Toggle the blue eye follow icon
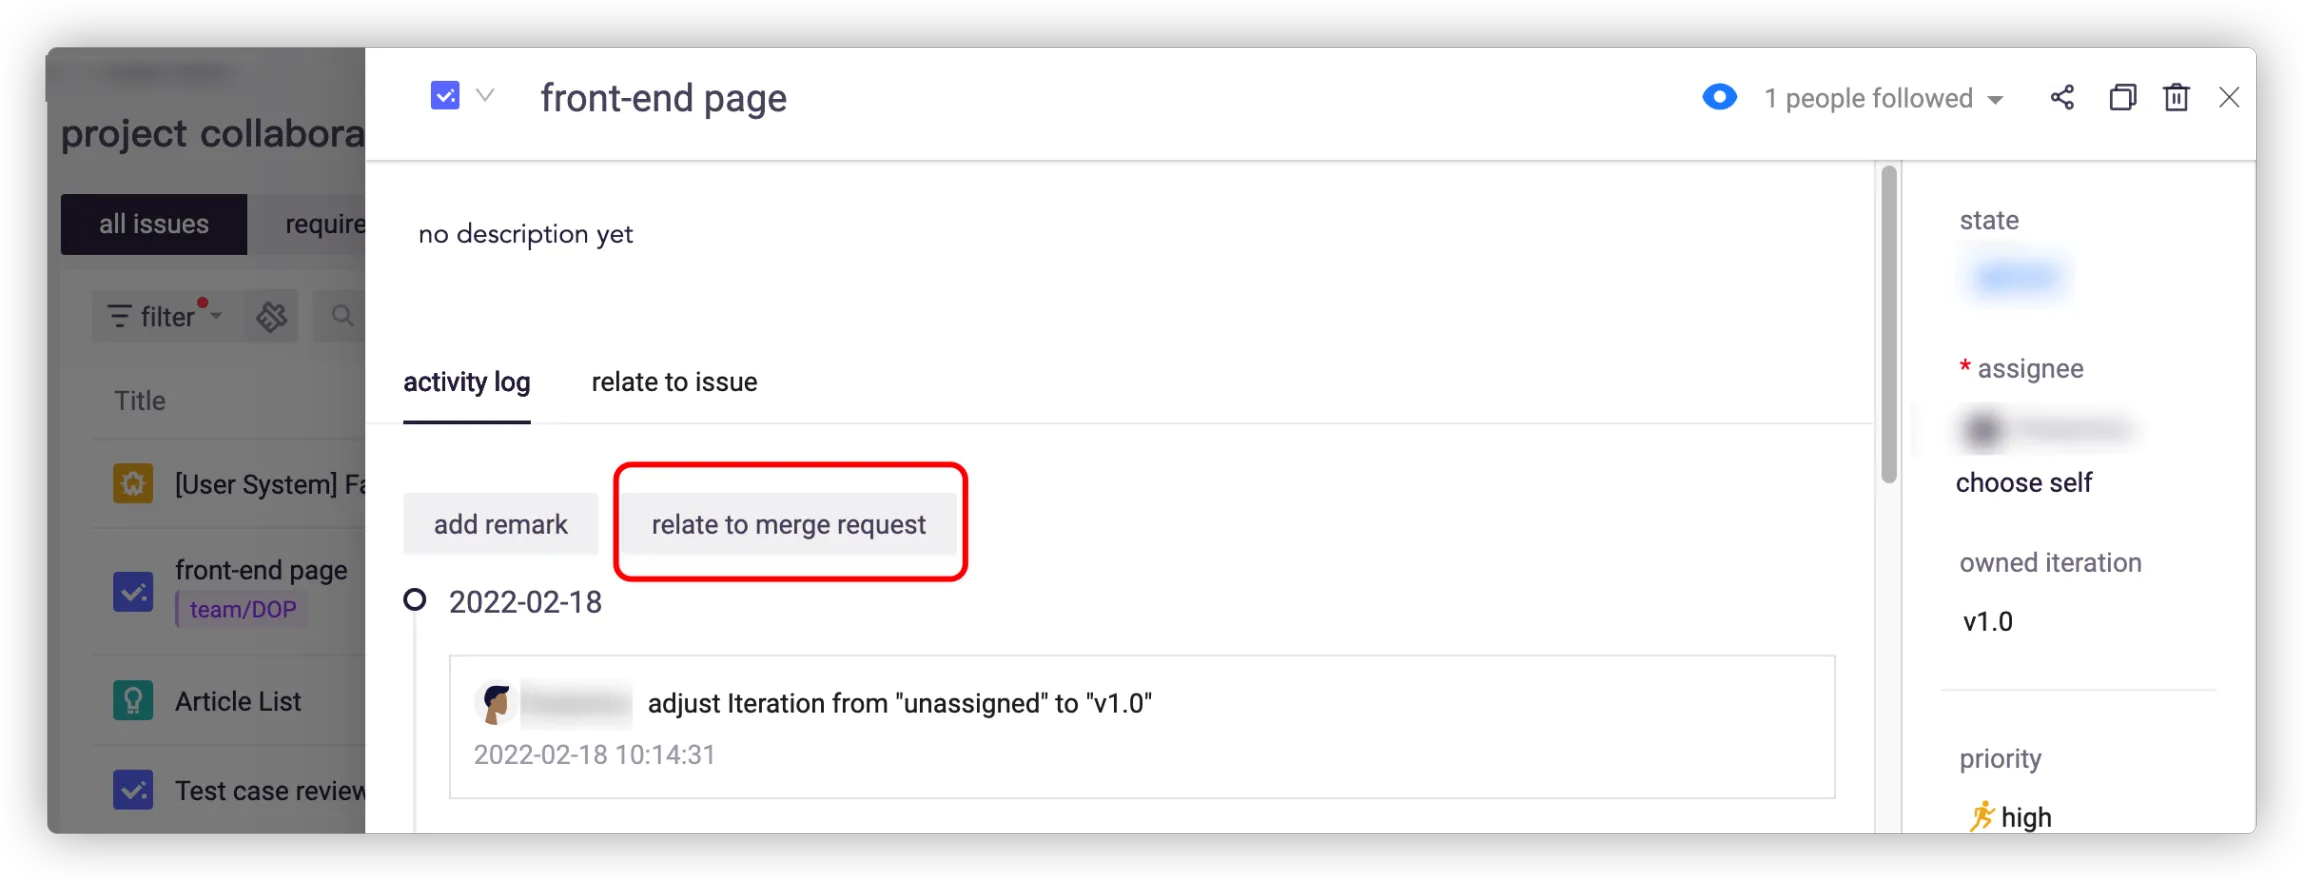This screenshot has height=881, width=2304. 1719,97
